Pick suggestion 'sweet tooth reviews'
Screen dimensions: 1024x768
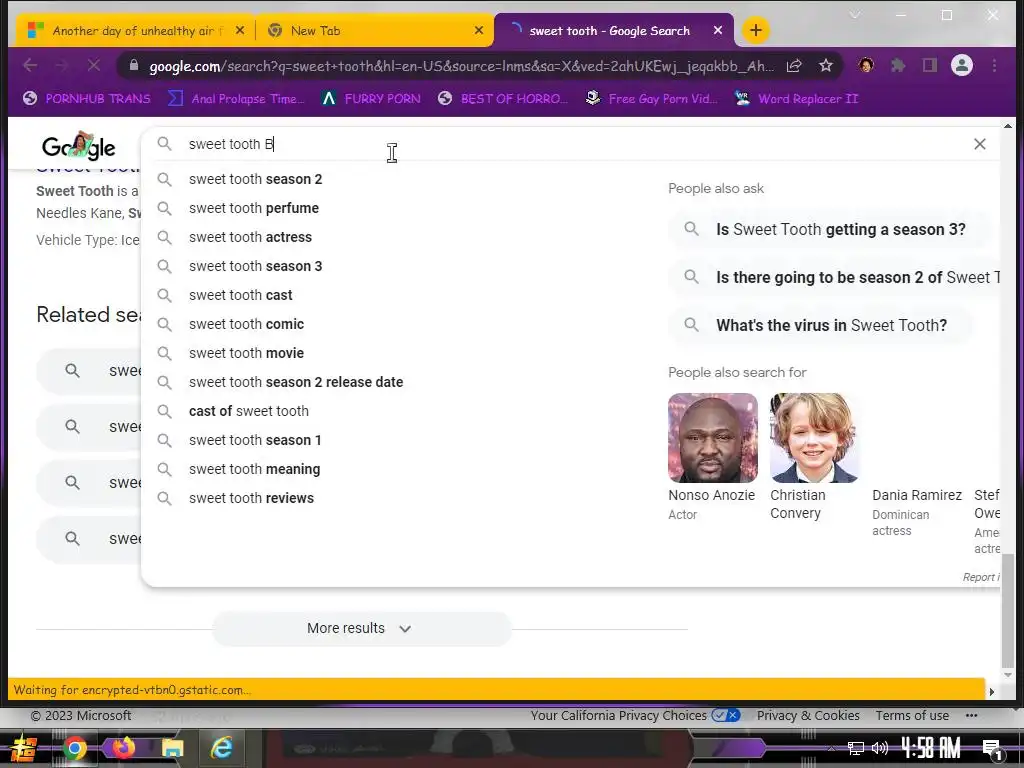click(251, 498)
